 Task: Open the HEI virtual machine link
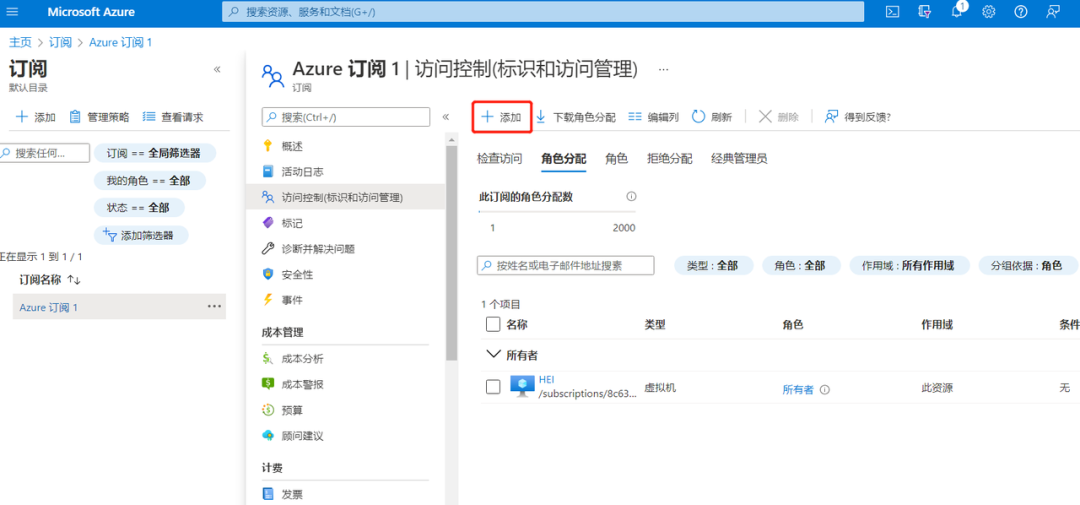pos(546,379)
